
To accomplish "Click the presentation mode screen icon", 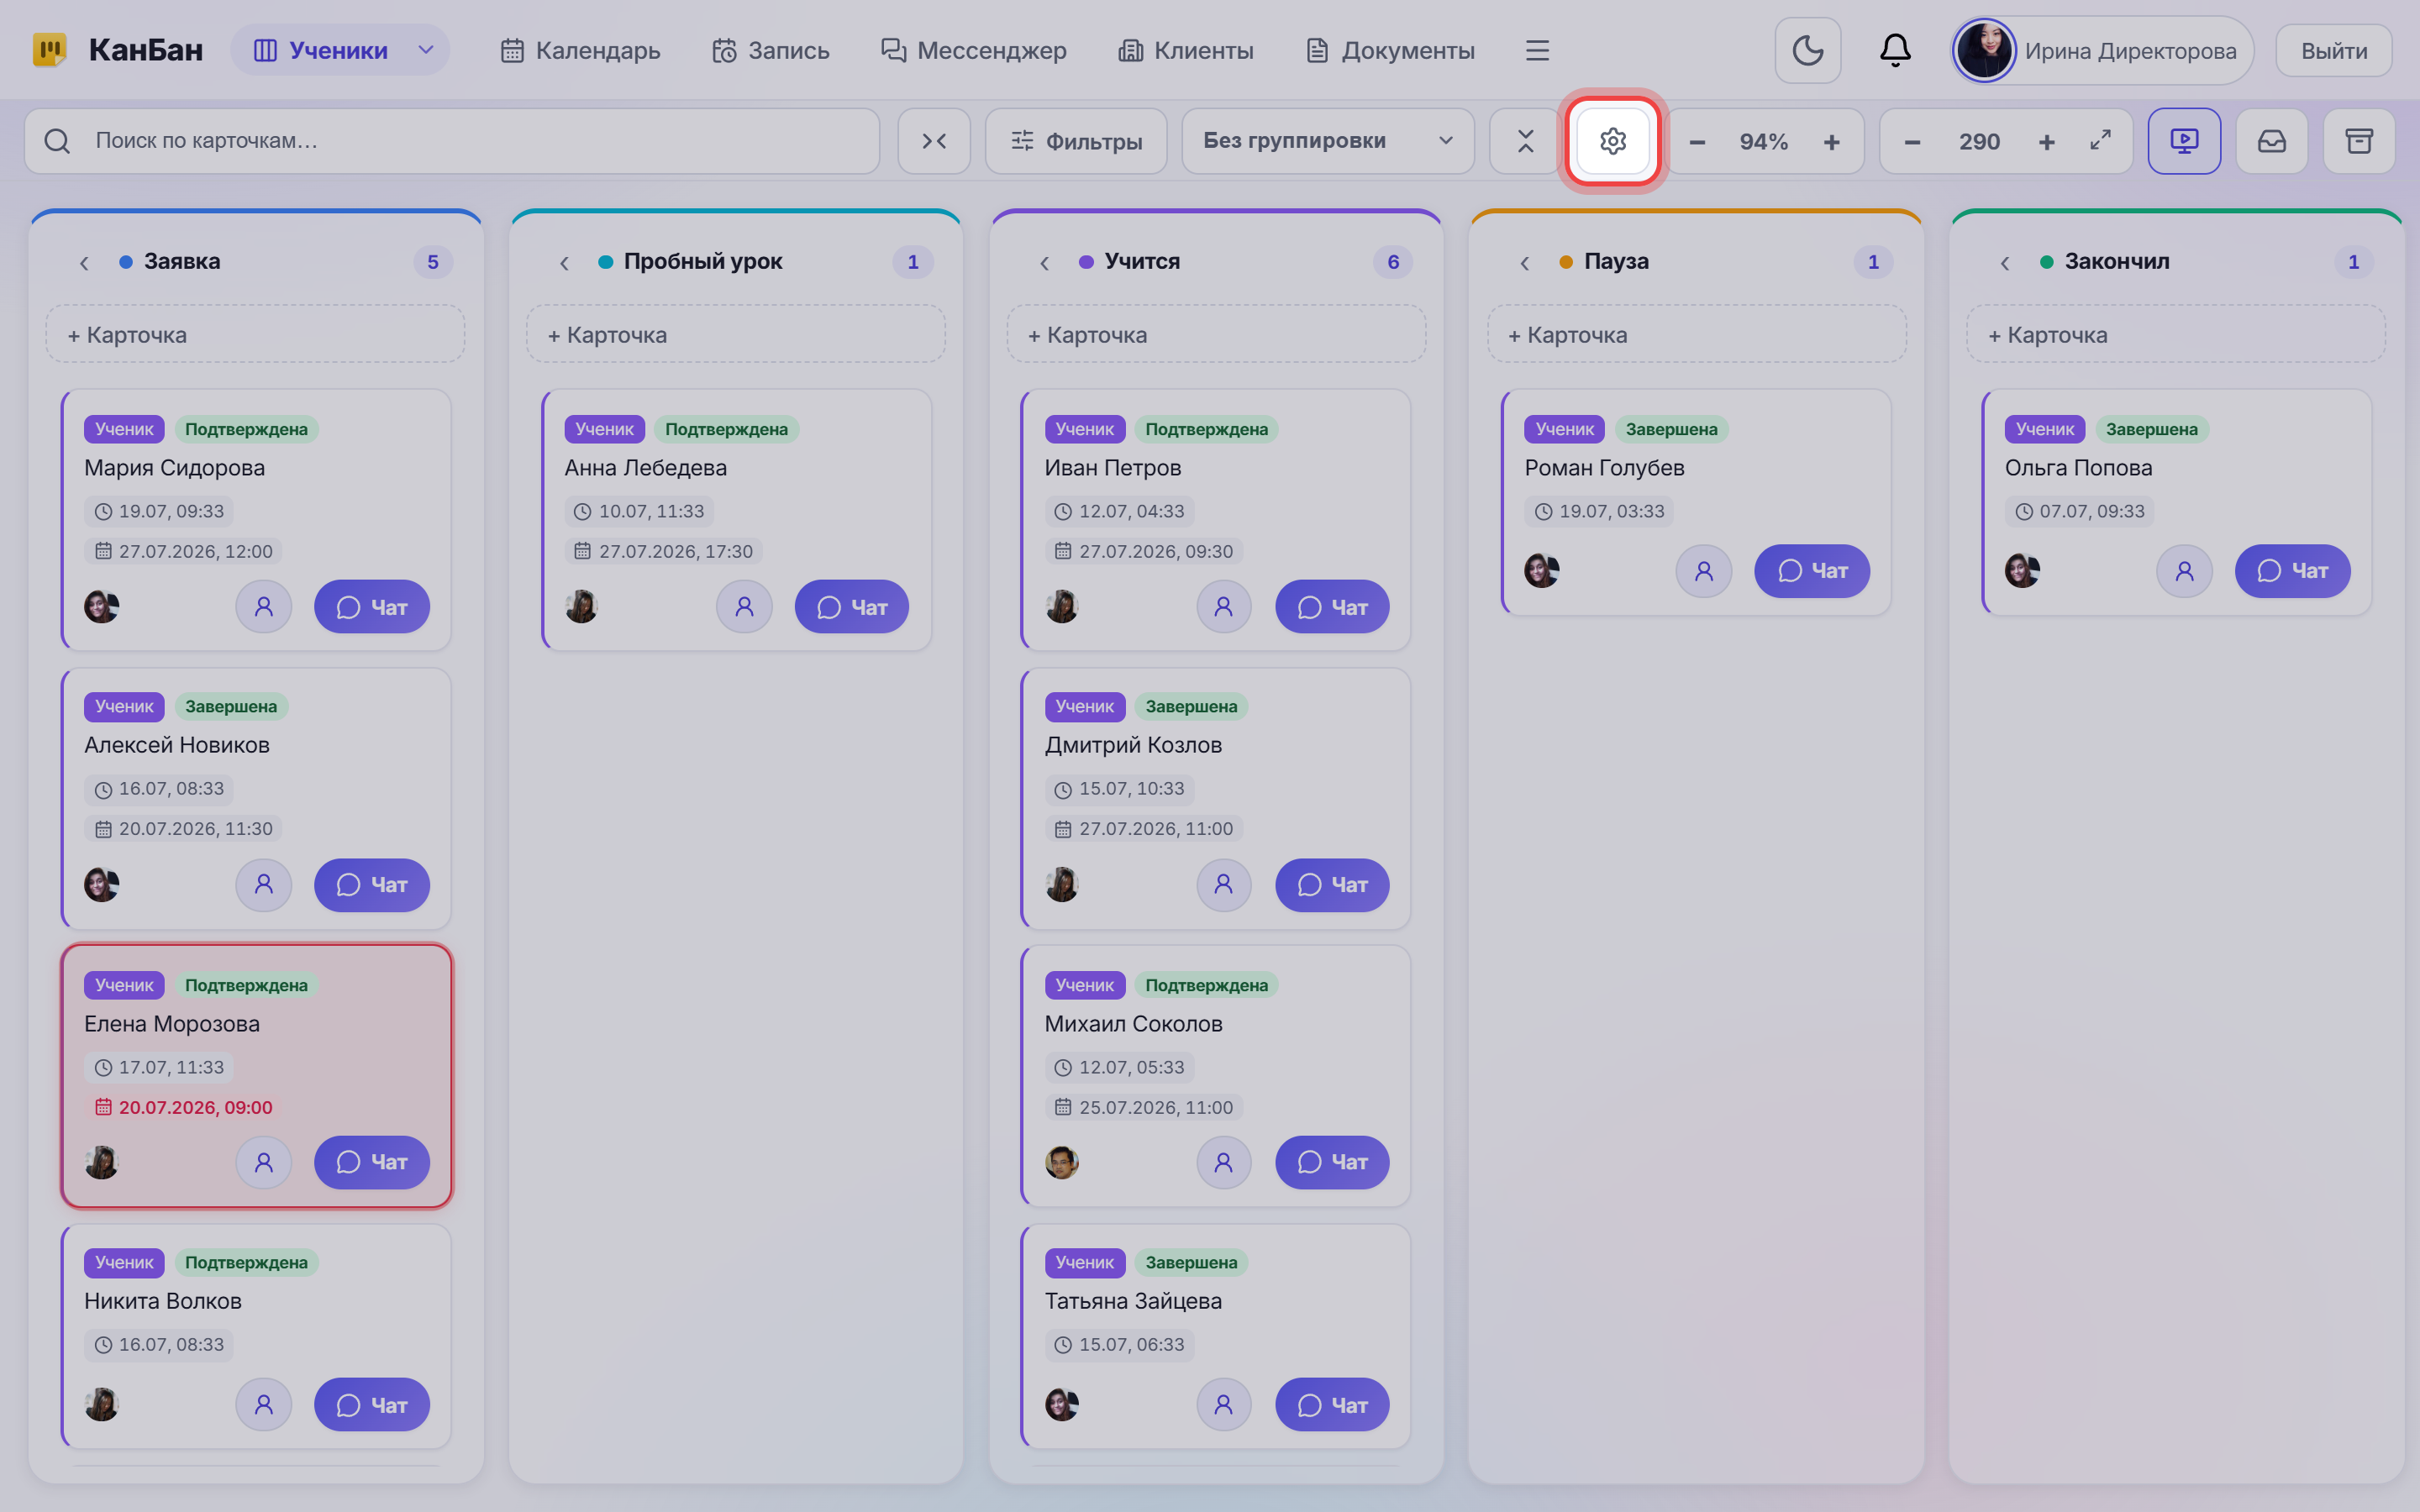I will [2184, 141].
